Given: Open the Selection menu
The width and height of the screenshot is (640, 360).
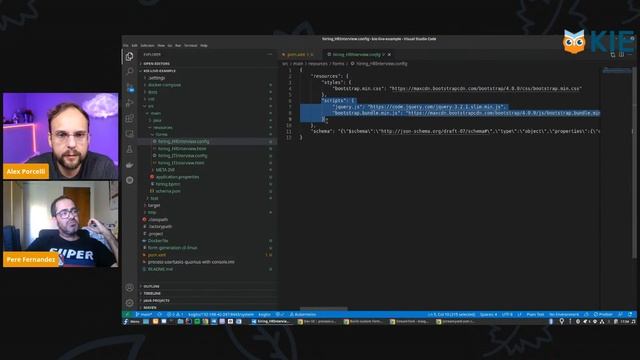Looking at the screenshot, I should tap(147, 46).
